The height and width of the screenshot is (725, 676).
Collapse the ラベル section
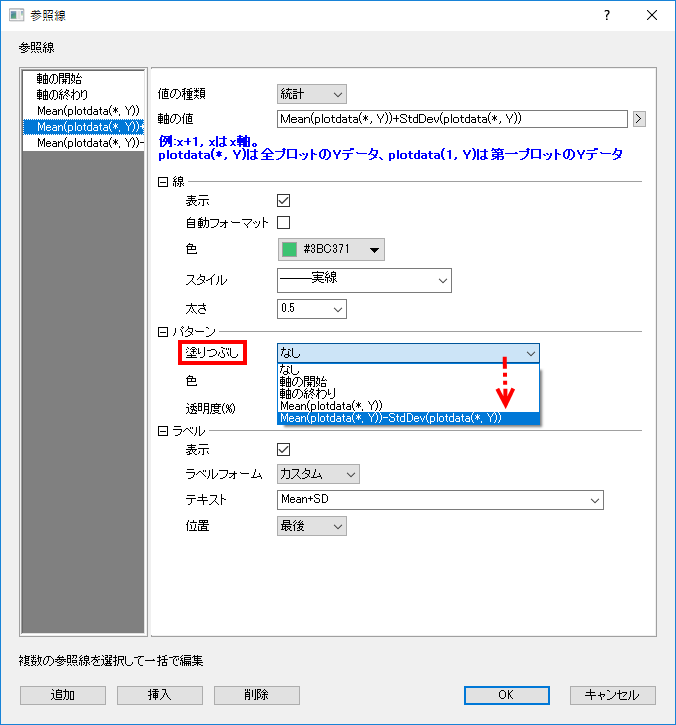(x=163, y=431)
